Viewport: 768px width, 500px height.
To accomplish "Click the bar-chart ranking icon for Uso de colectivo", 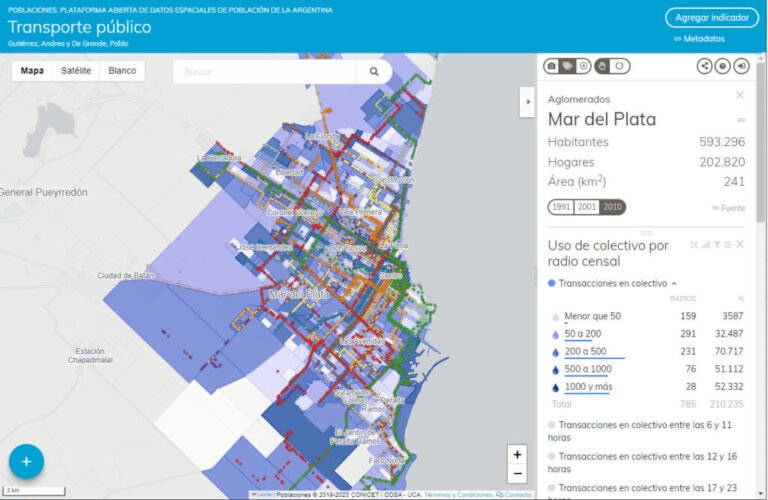I will [705, 244].
